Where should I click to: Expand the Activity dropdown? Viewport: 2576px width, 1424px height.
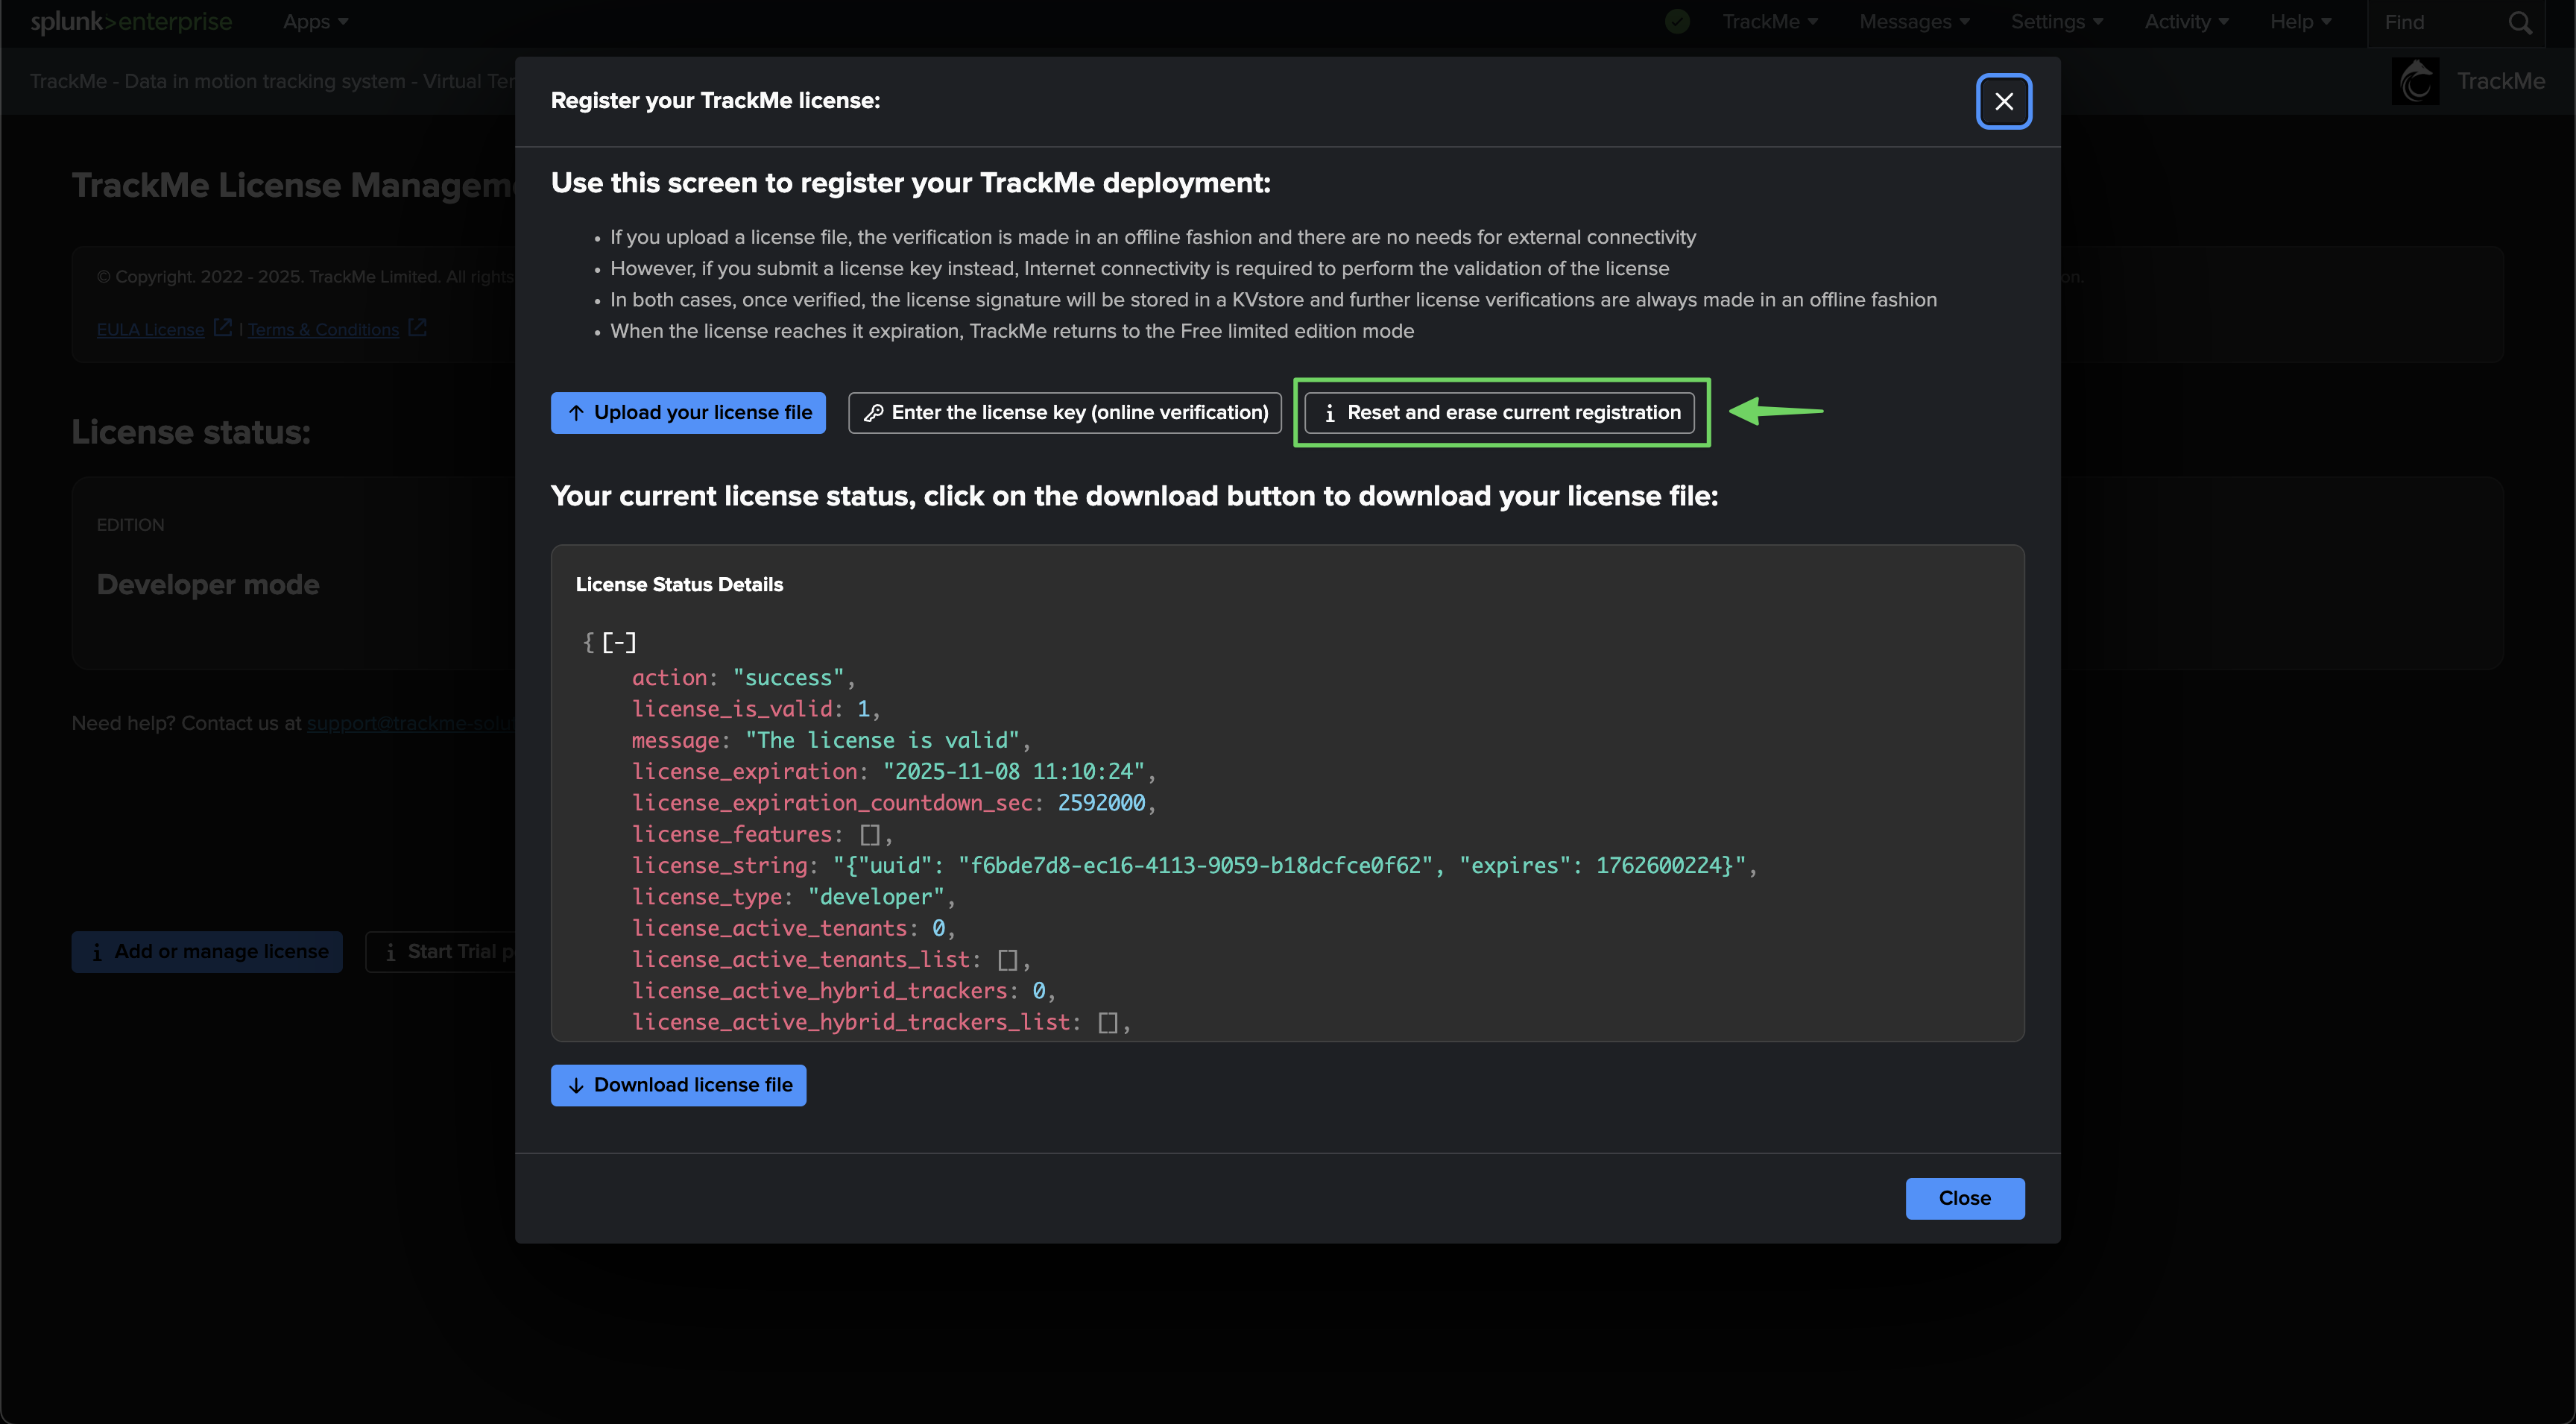(x=2186, y=22)
